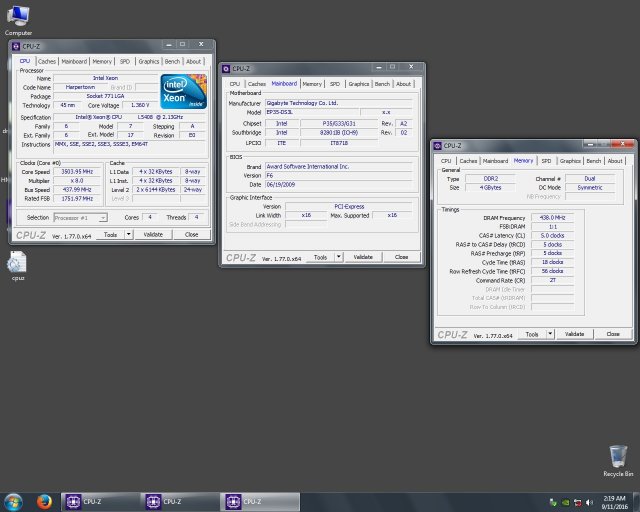This screenshot has width=640, height=512.
Task: Launch Firefox from the taskbar
Action: click(44, 501)
